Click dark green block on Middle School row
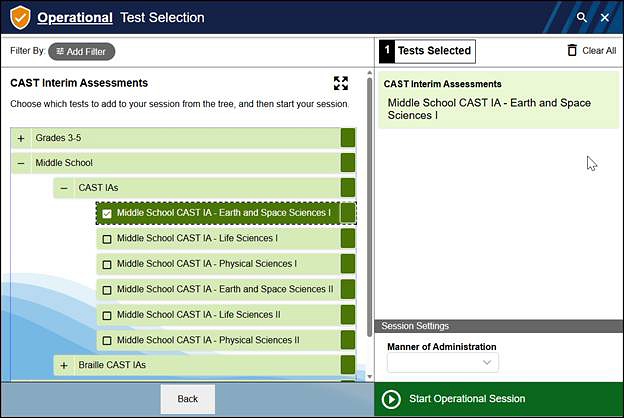 tap(348, 163)
